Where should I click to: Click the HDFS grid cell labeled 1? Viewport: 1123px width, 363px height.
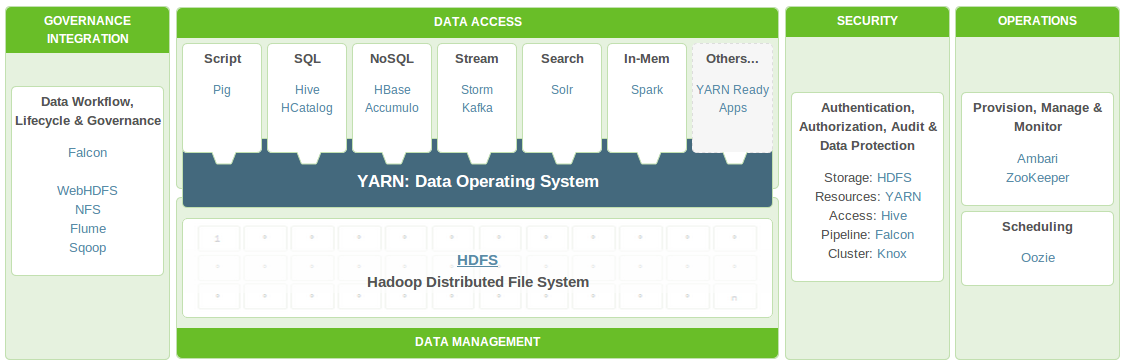coord(218,238)
